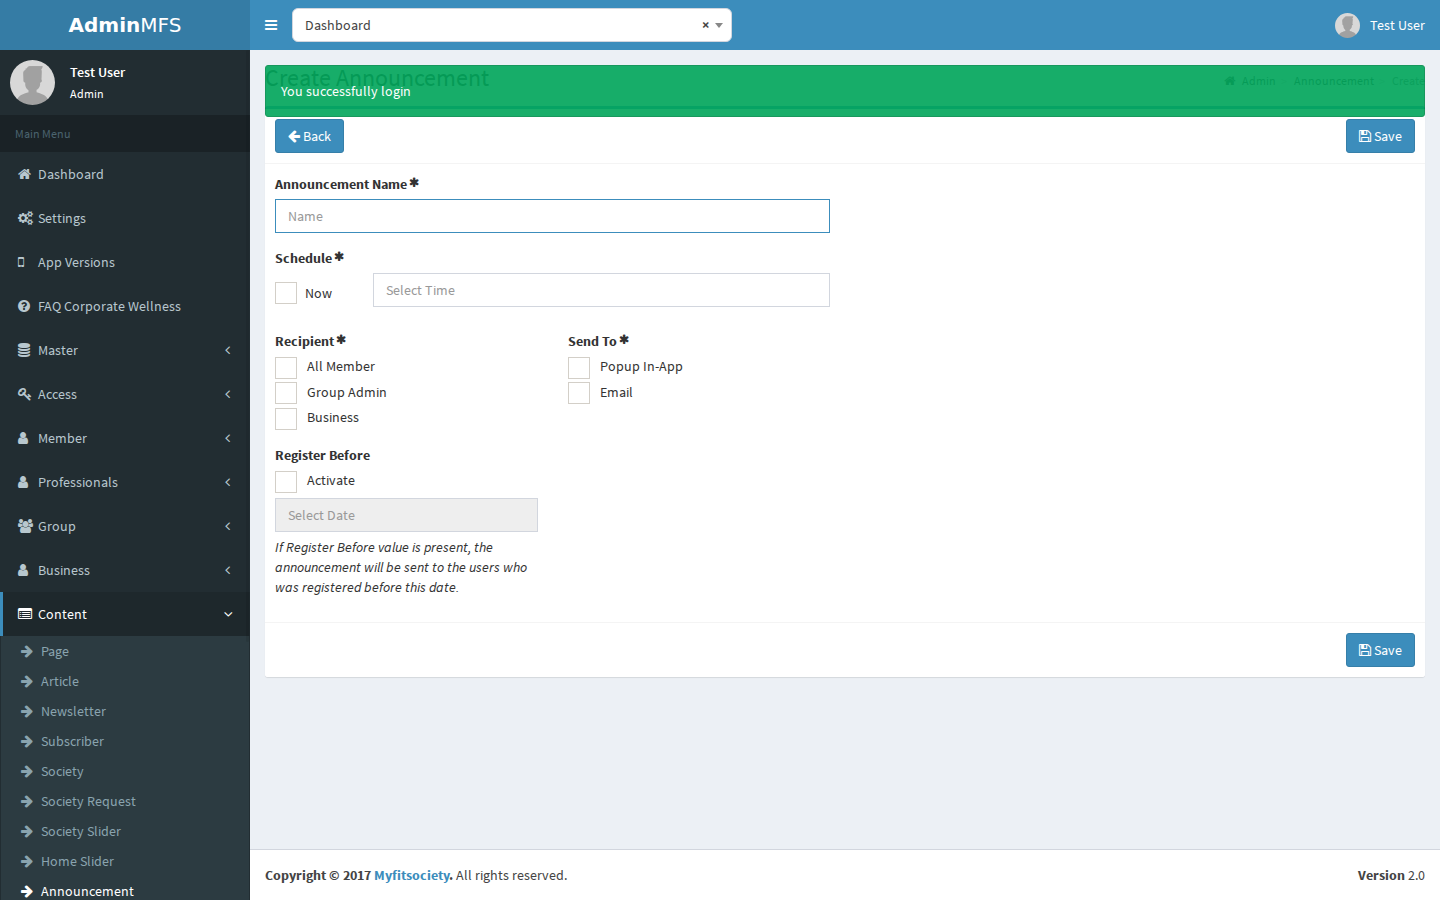This screenshot has width=1440, height=900.
Task: Focus the Announcement Name input field
Action: pyautogui.click(x=552, y=216)
